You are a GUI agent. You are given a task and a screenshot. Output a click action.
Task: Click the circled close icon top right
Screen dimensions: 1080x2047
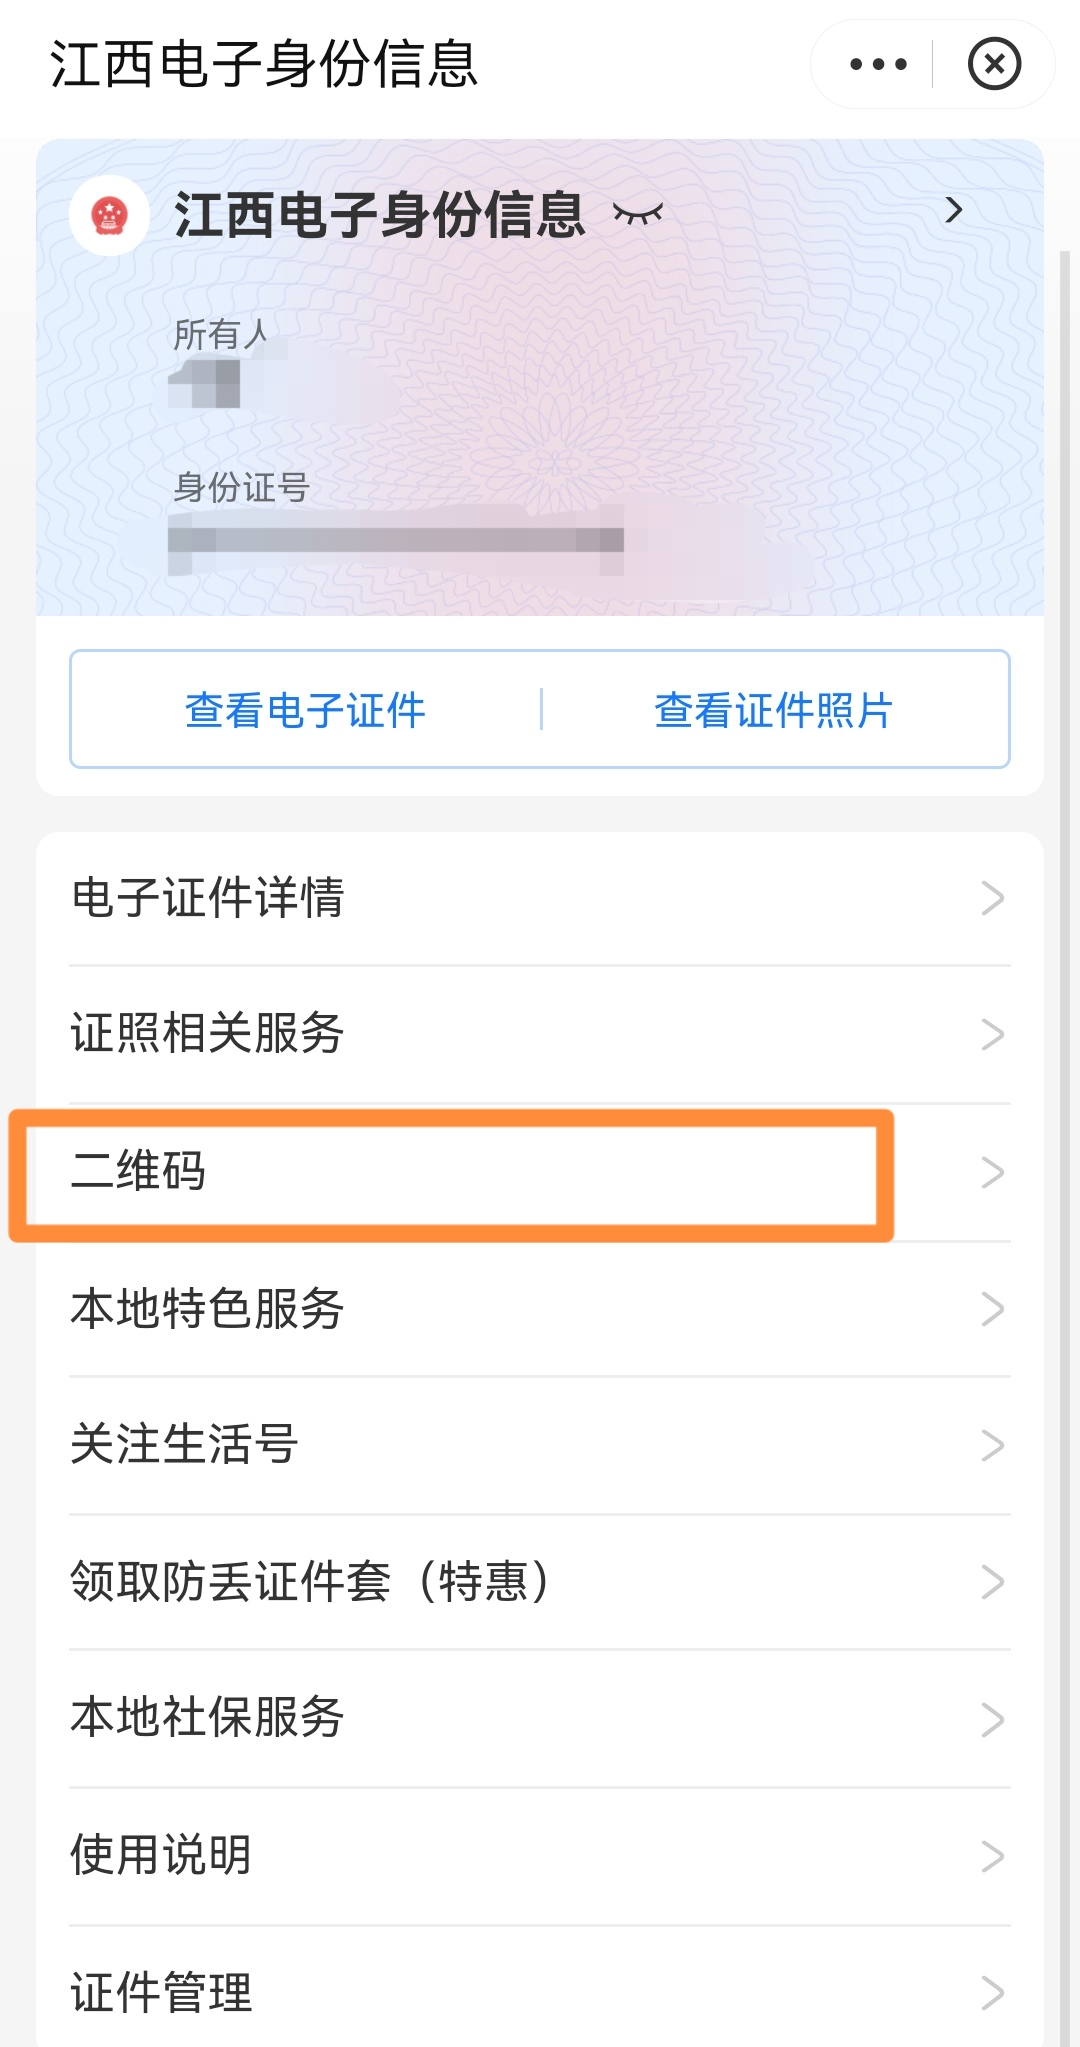click(x=995, y=63)
